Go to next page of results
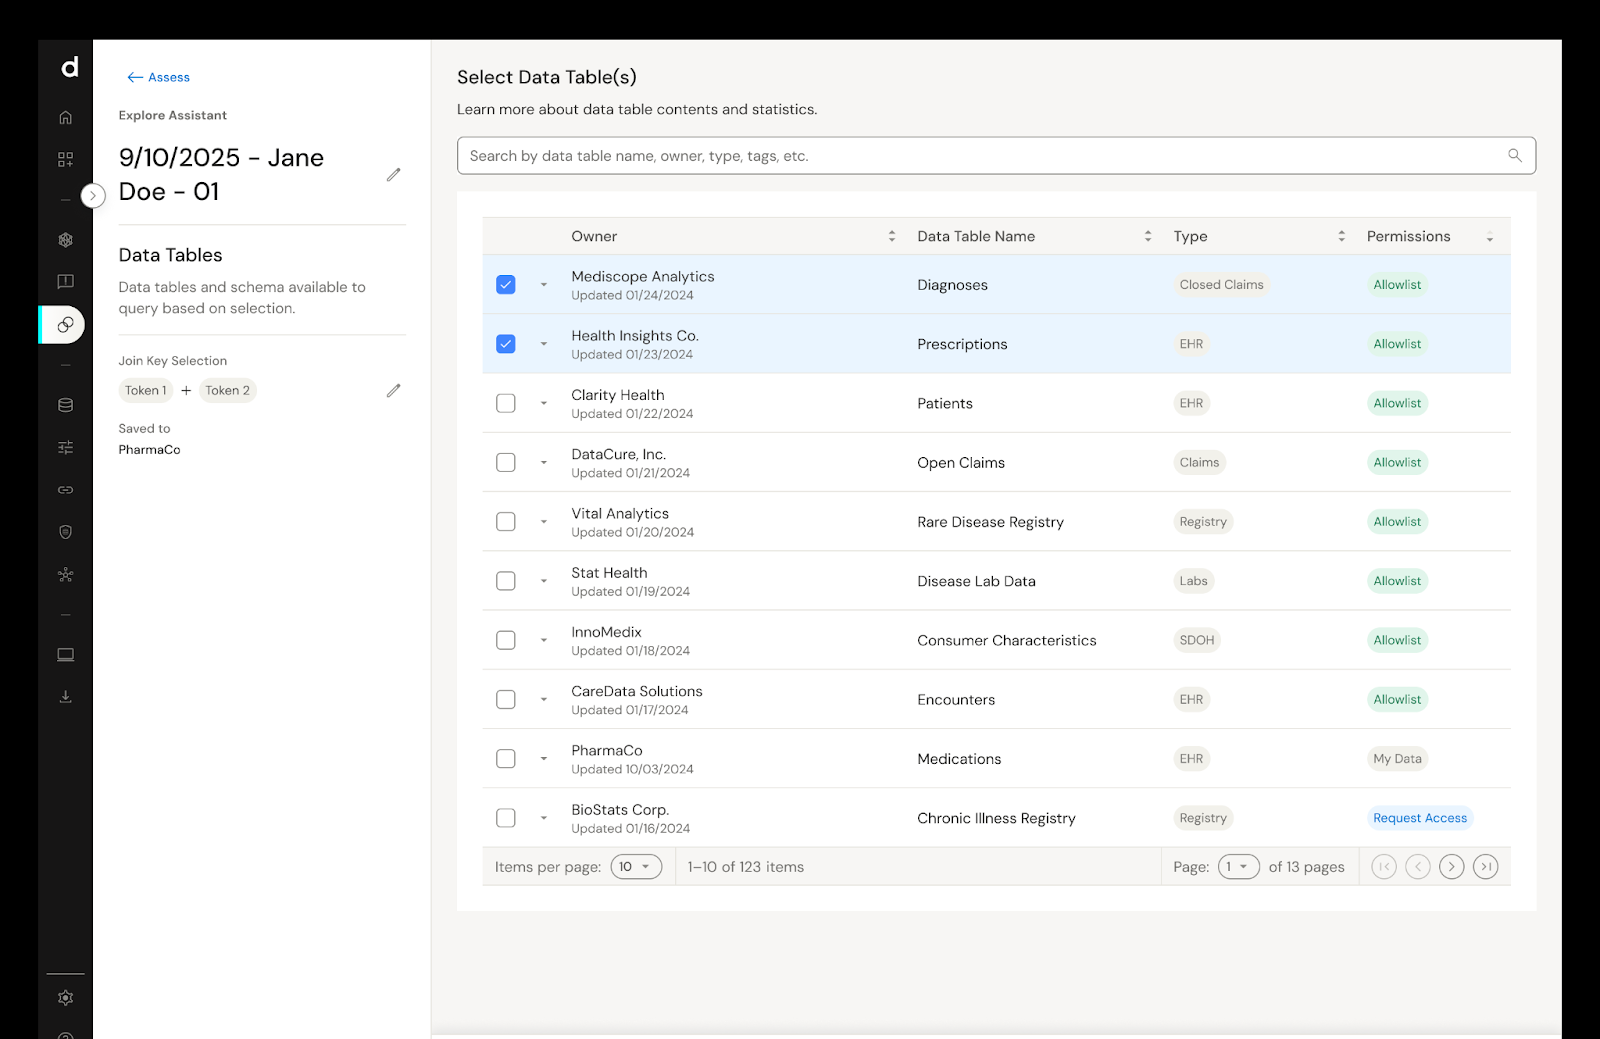The image size is (1600, 1039). click(x=1451, y=867)
